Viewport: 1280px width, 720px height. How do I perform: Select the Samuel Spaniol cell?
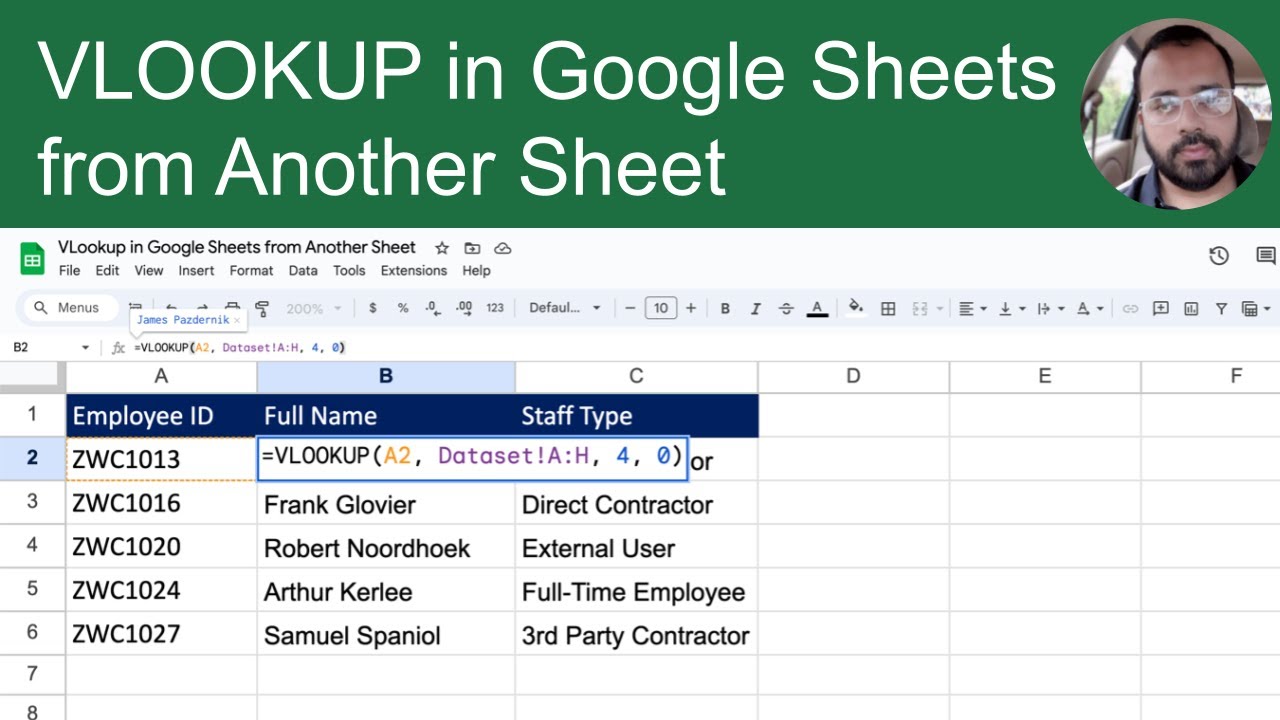click(x=386, y=635)
